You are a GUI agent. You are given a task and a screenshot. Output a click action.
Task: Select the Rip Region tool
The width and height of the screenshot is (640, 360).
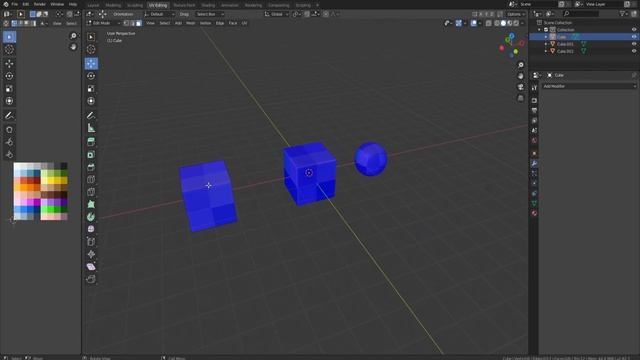coord(91,279)
